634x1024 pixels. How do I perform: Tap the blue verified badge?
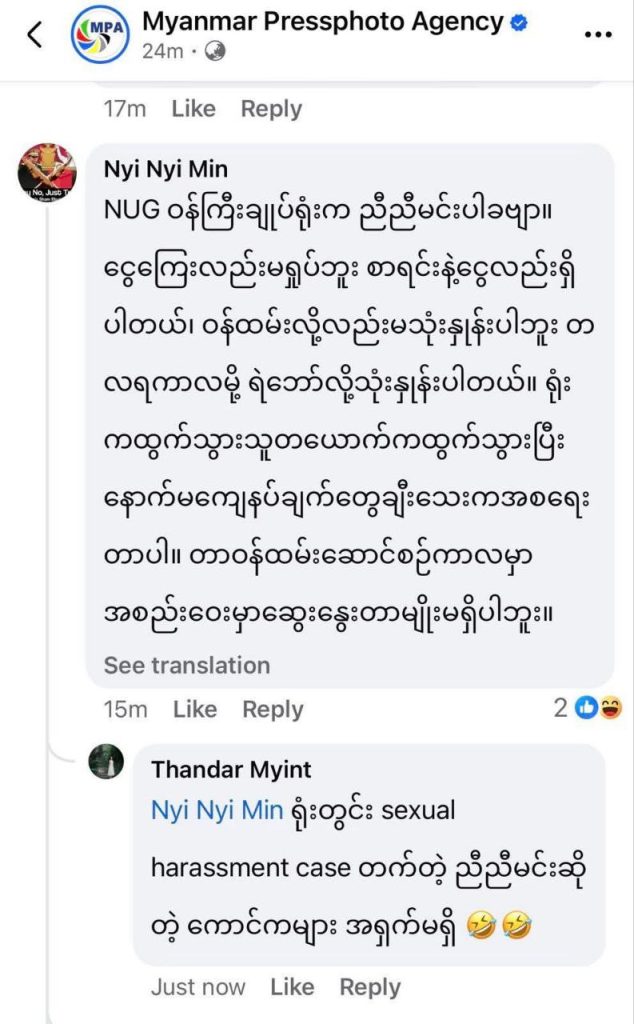[x=520, y=21]
